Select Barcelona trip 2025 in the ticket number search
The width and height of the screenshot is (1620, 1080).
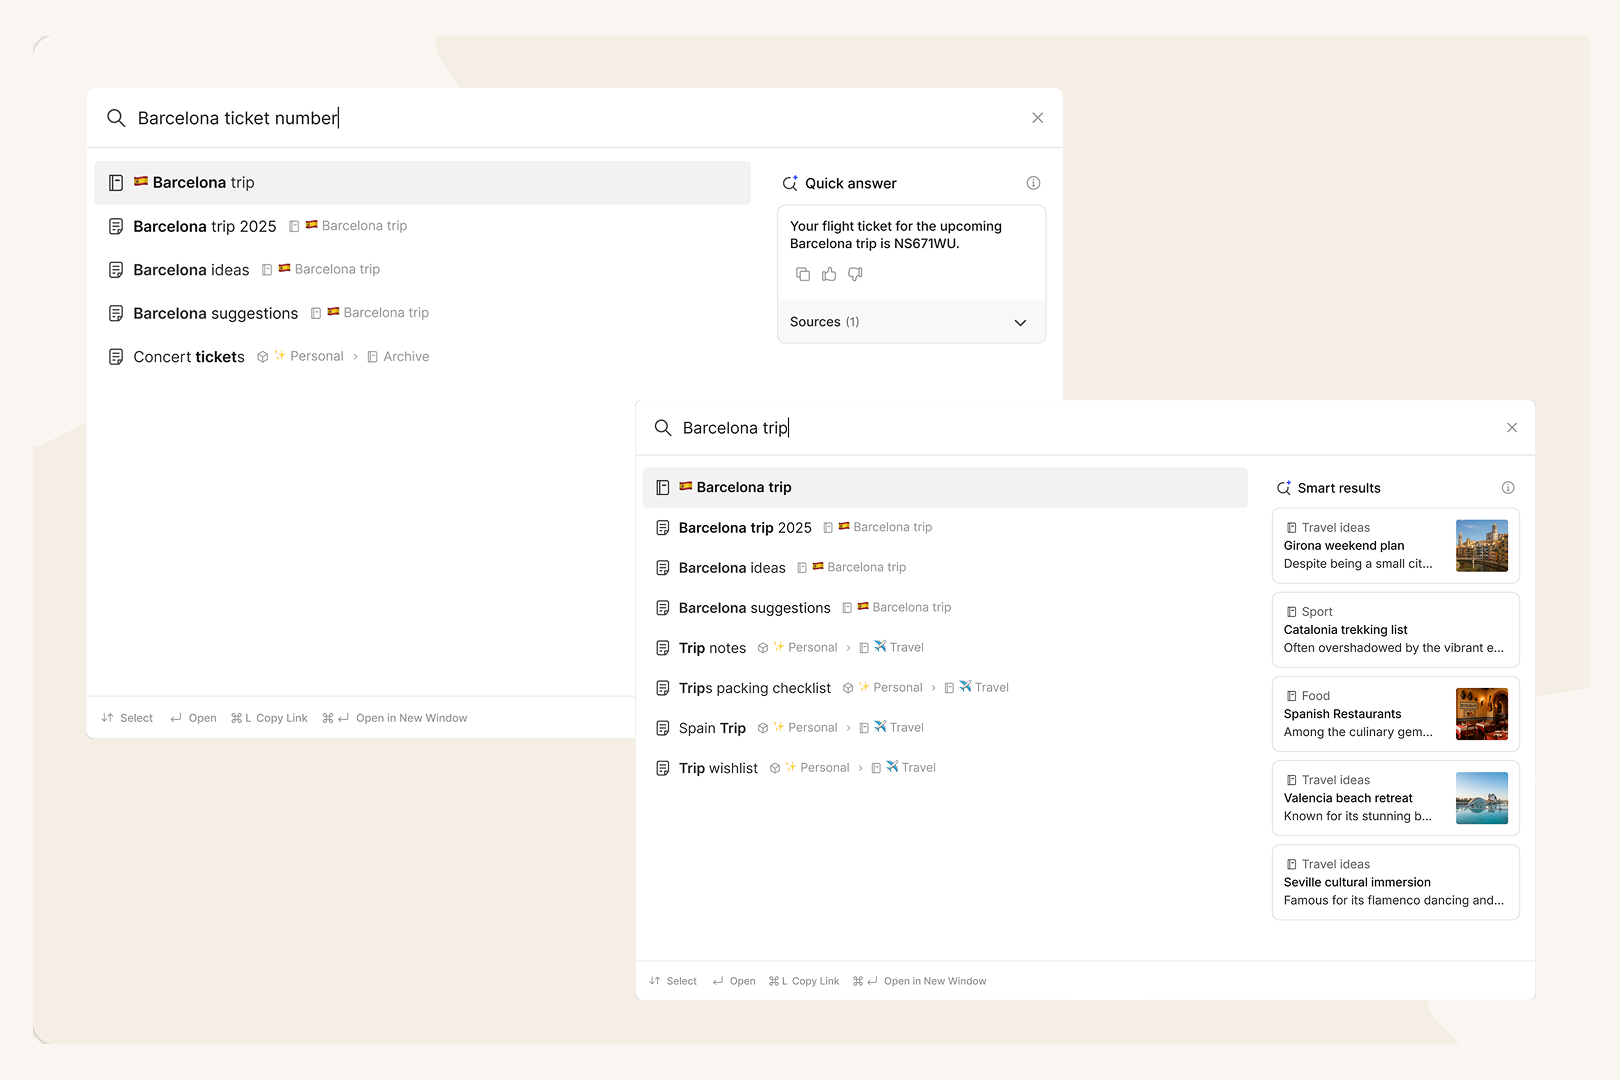coord(205,227)
